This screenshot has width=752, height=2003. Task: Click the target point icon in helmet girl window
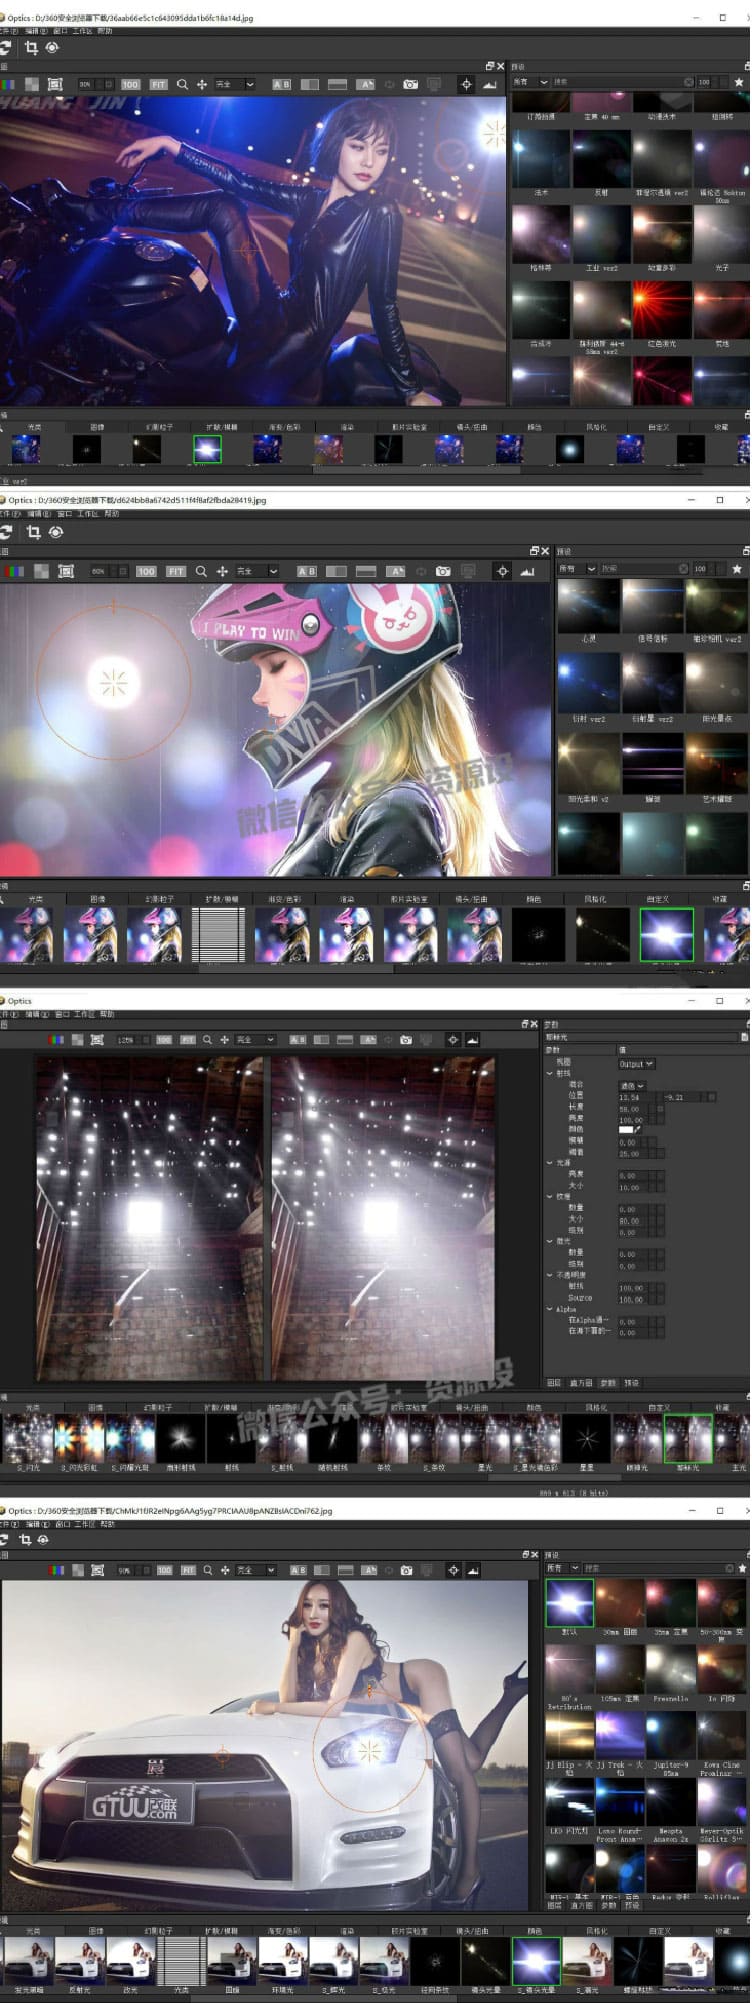[x=56, y=533]
